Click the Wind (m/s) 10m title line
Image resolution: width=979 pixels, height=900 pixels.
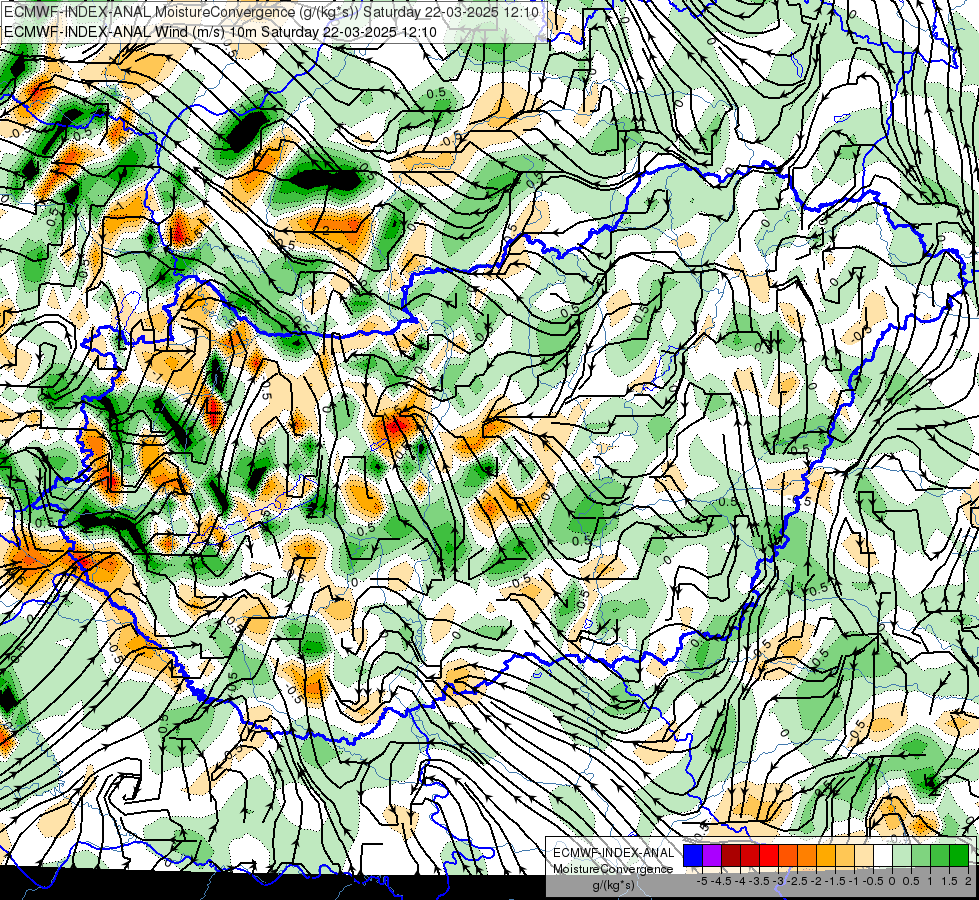tap(220, 31)
